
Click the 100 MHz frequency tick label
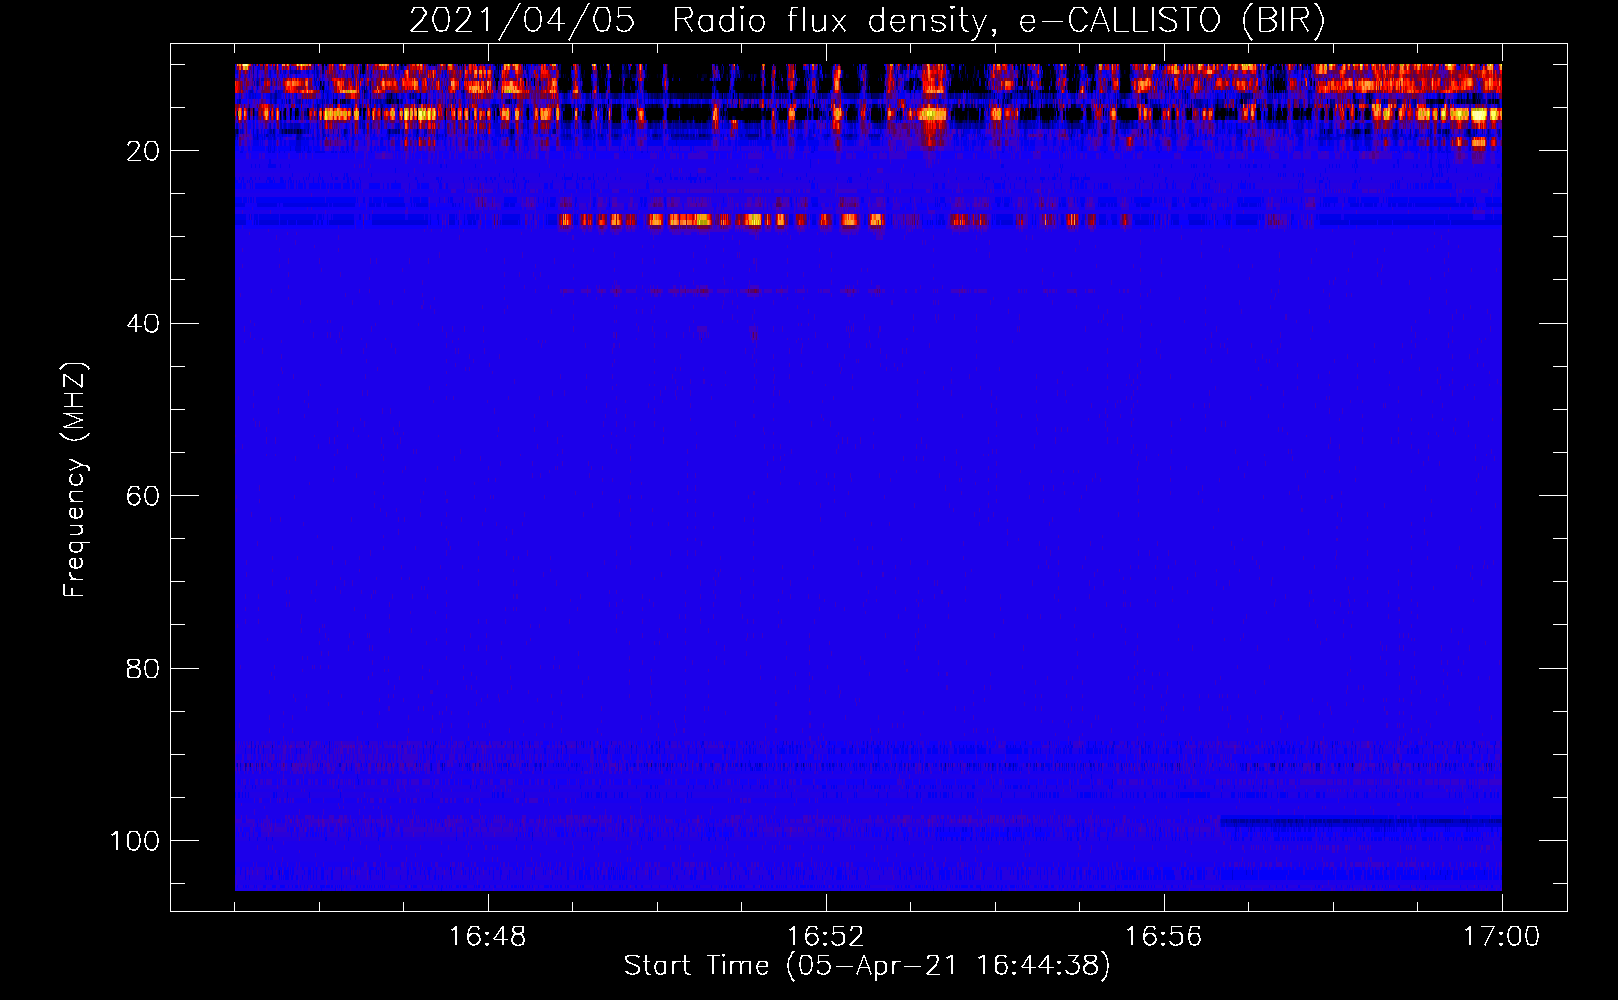[x=135, y=841]
